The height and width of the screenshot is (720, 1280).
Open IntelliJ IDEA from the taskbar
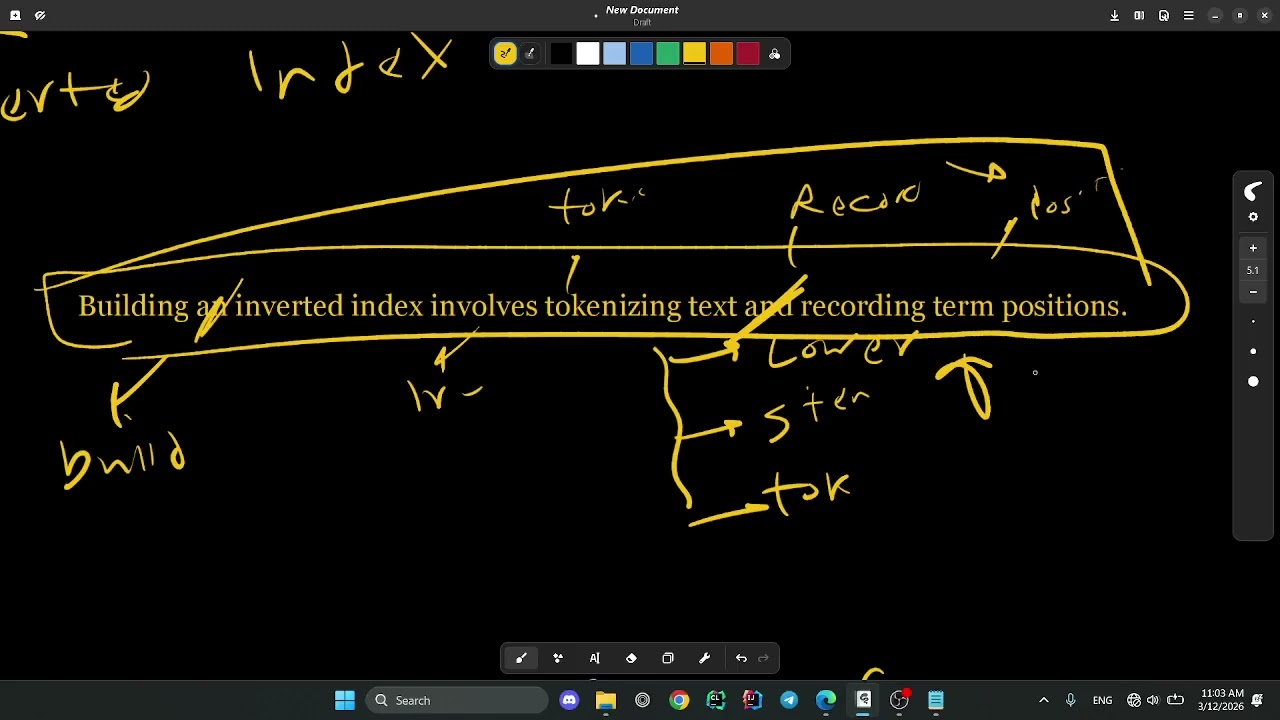click(x=752, y=700)
